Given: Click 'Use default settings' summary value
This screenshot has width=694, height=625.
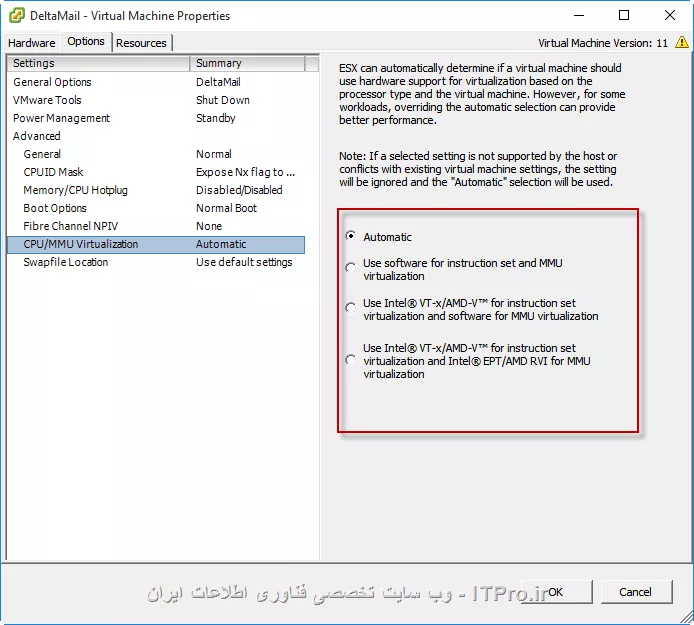Looking at the screenshot, I should click(244, 262).
